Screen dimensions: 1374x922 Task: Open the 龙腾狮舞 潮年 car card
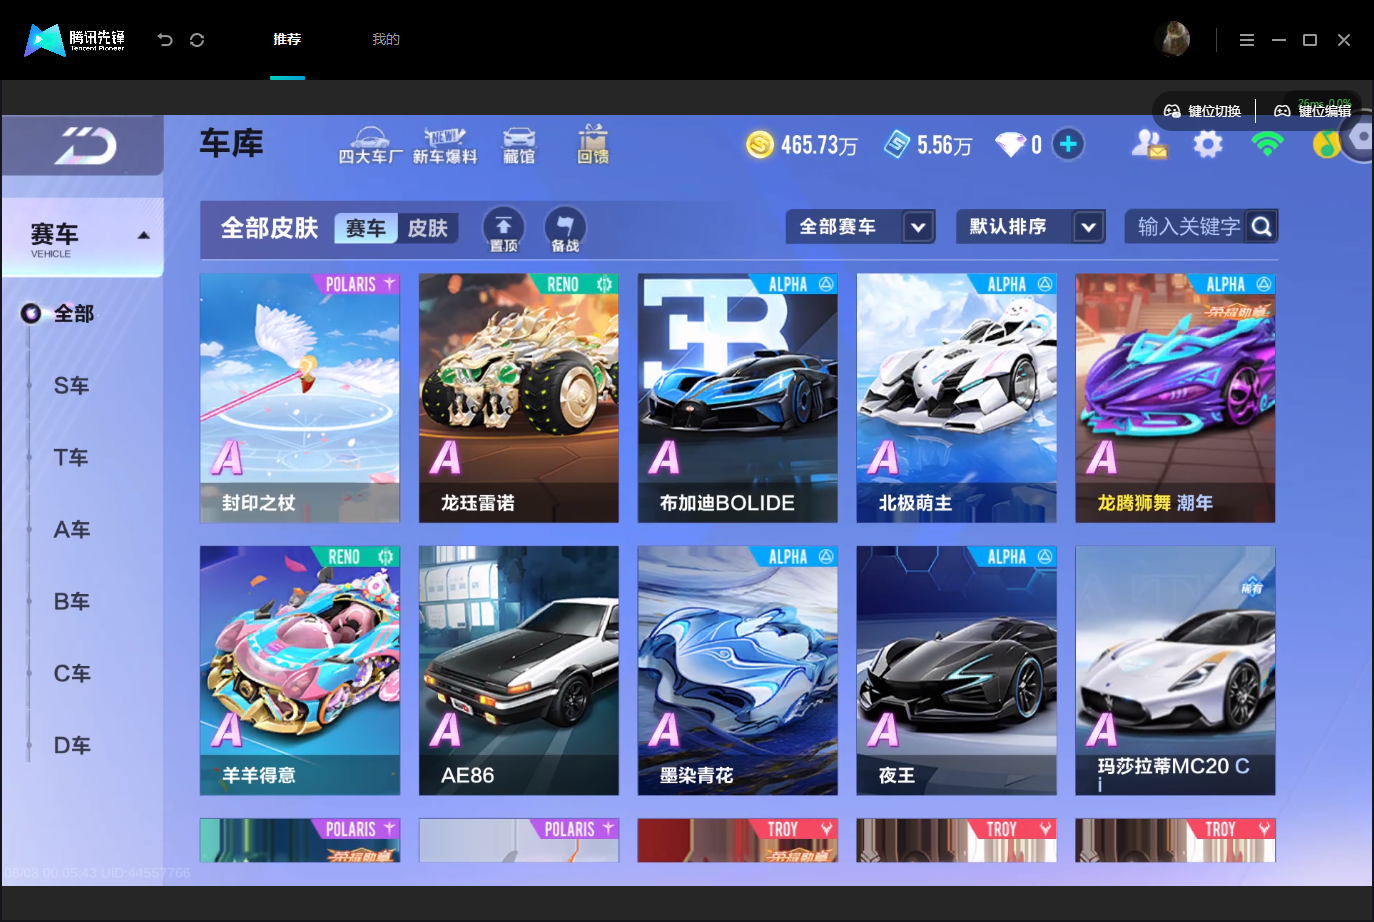pos(1176,398)
